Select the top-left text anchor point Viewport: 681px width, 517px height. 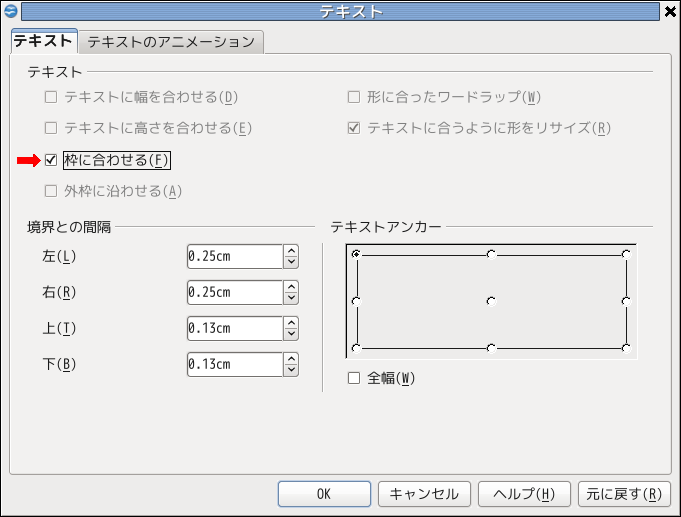[356, 254]
